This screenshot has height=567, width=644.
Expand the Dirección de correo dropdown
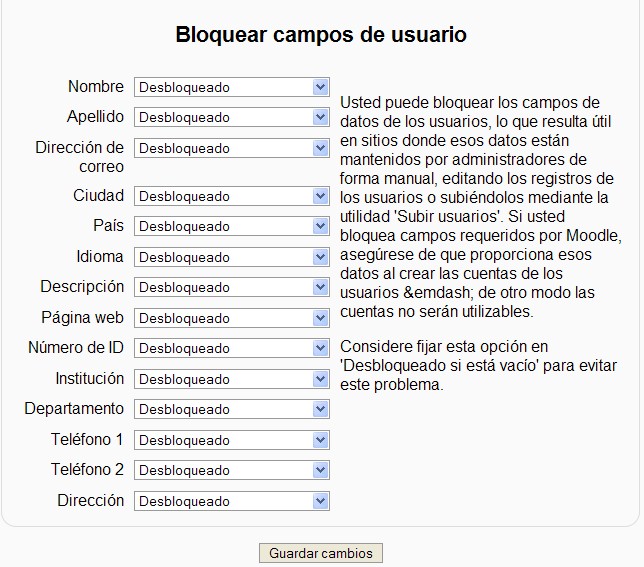click(231, 148)
